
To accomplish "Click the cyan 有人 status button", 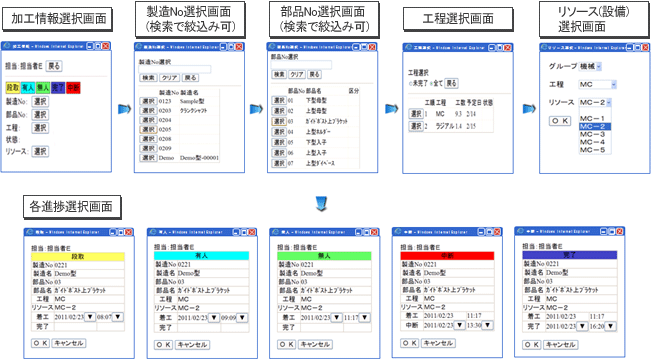I will [x=28, y=87].
